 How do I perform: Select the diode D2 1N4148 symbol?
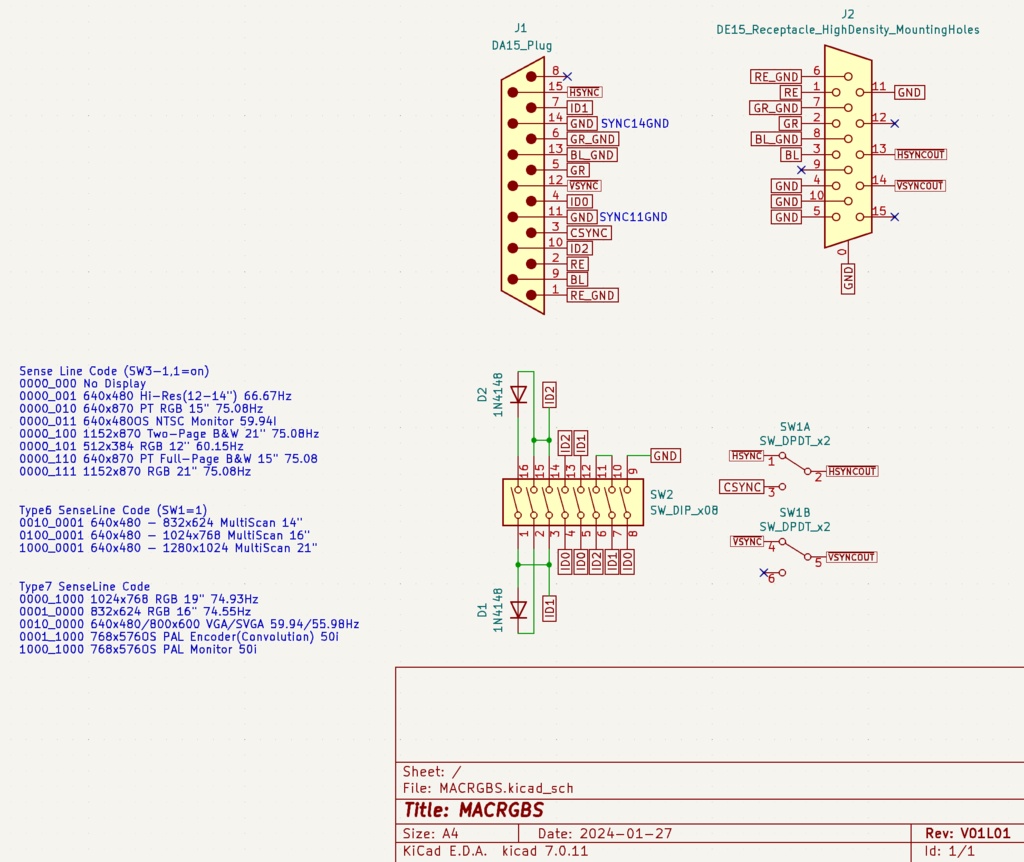click(x=518, y=393)
